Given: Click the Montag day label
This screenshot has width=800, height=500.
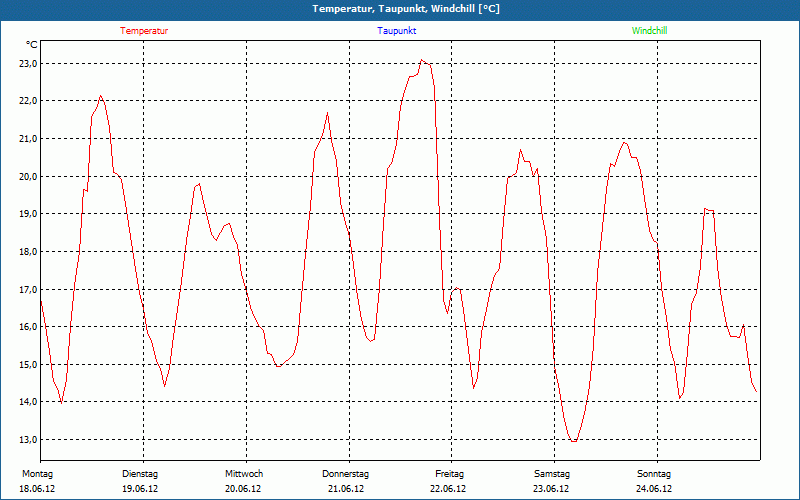Looking at the screenshot, I should coord(37,474).
